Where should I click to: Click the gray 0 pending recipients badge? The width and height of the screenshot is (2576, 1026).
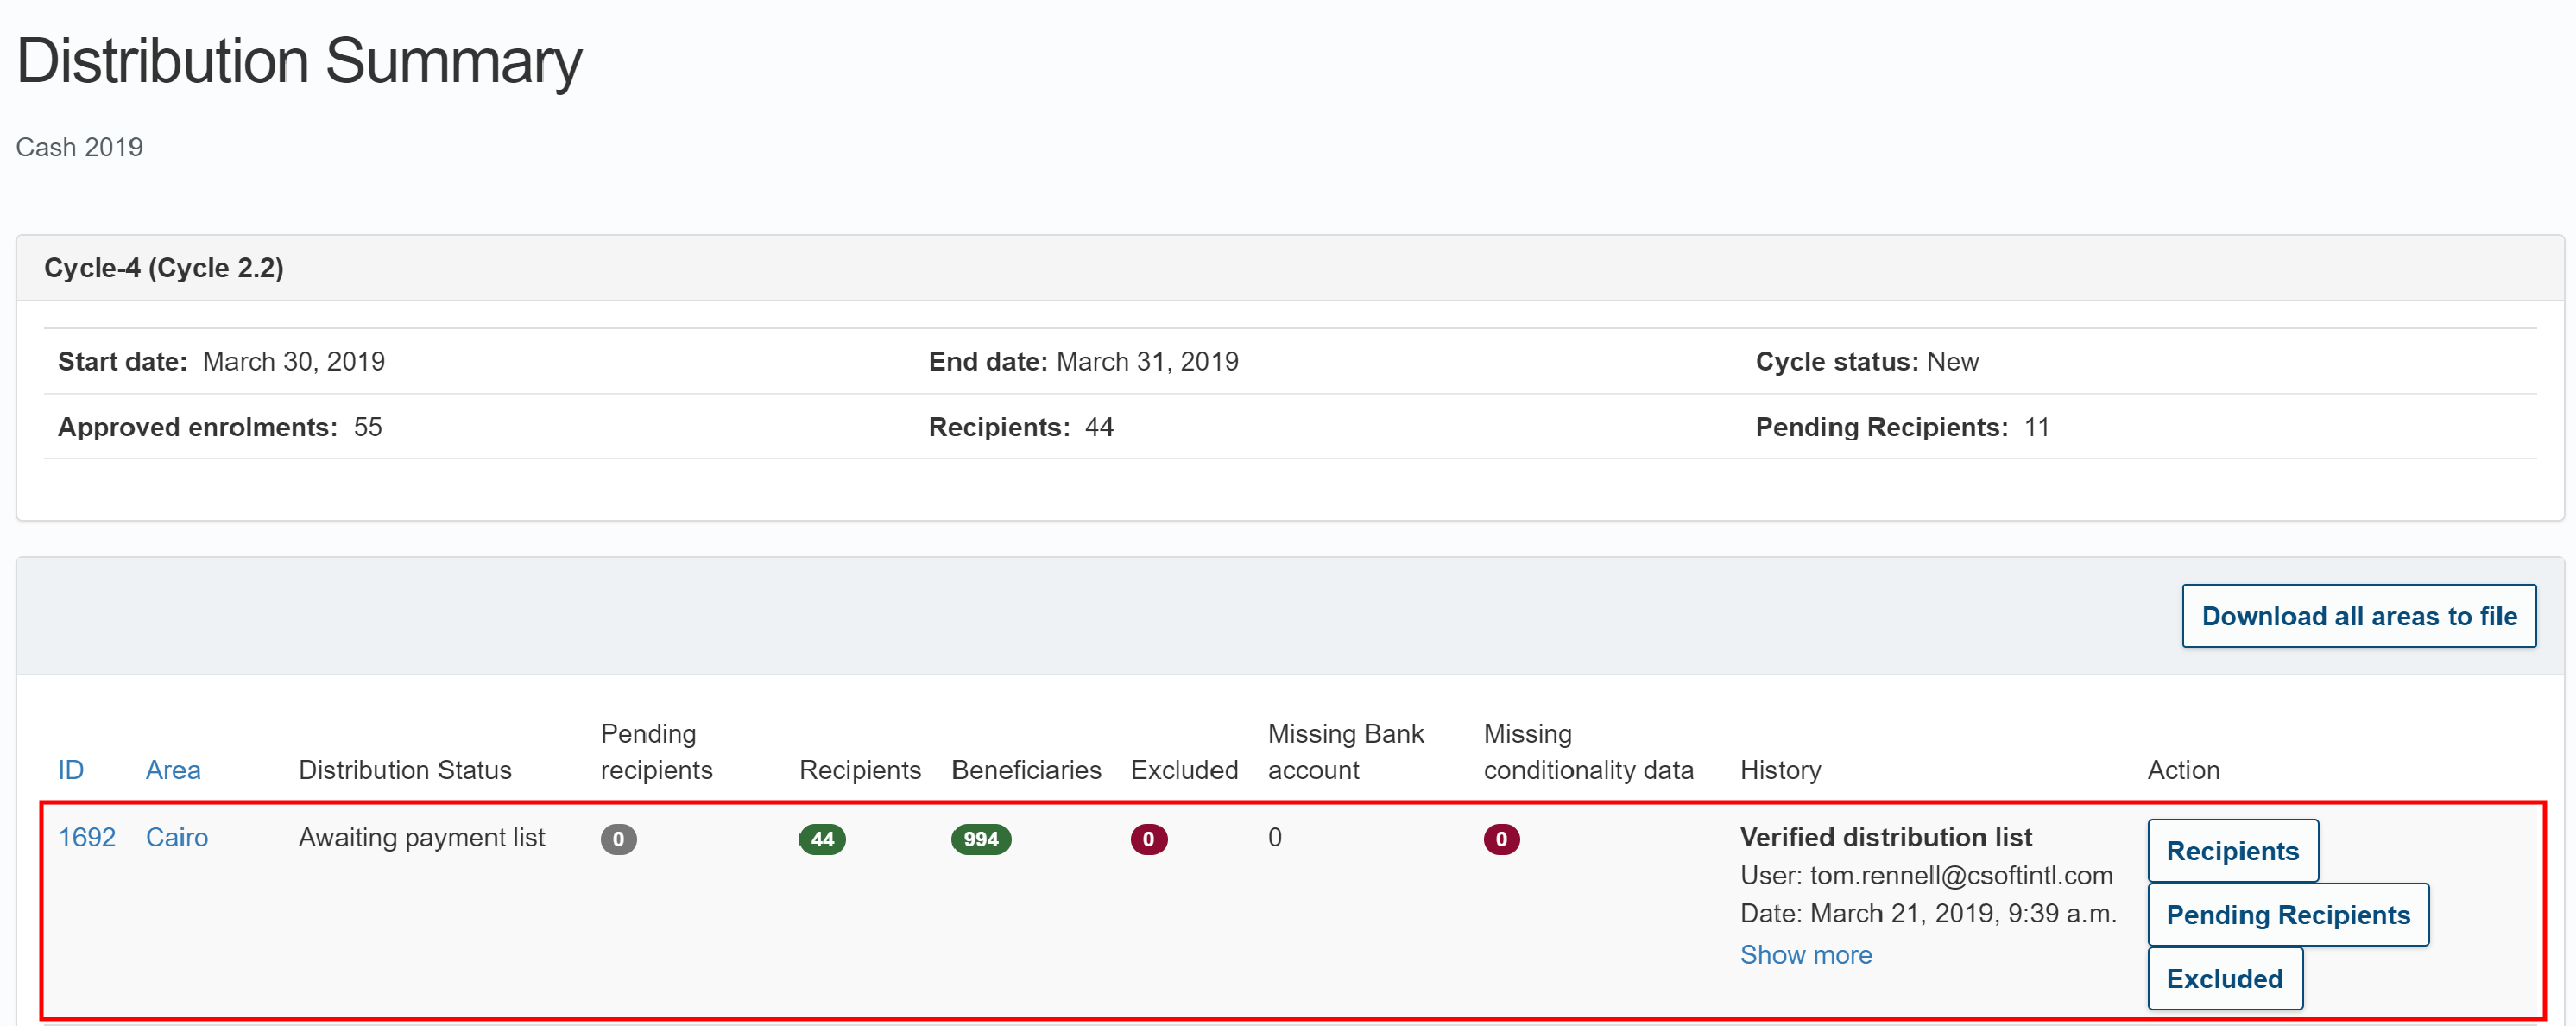[x=618, y=839]
